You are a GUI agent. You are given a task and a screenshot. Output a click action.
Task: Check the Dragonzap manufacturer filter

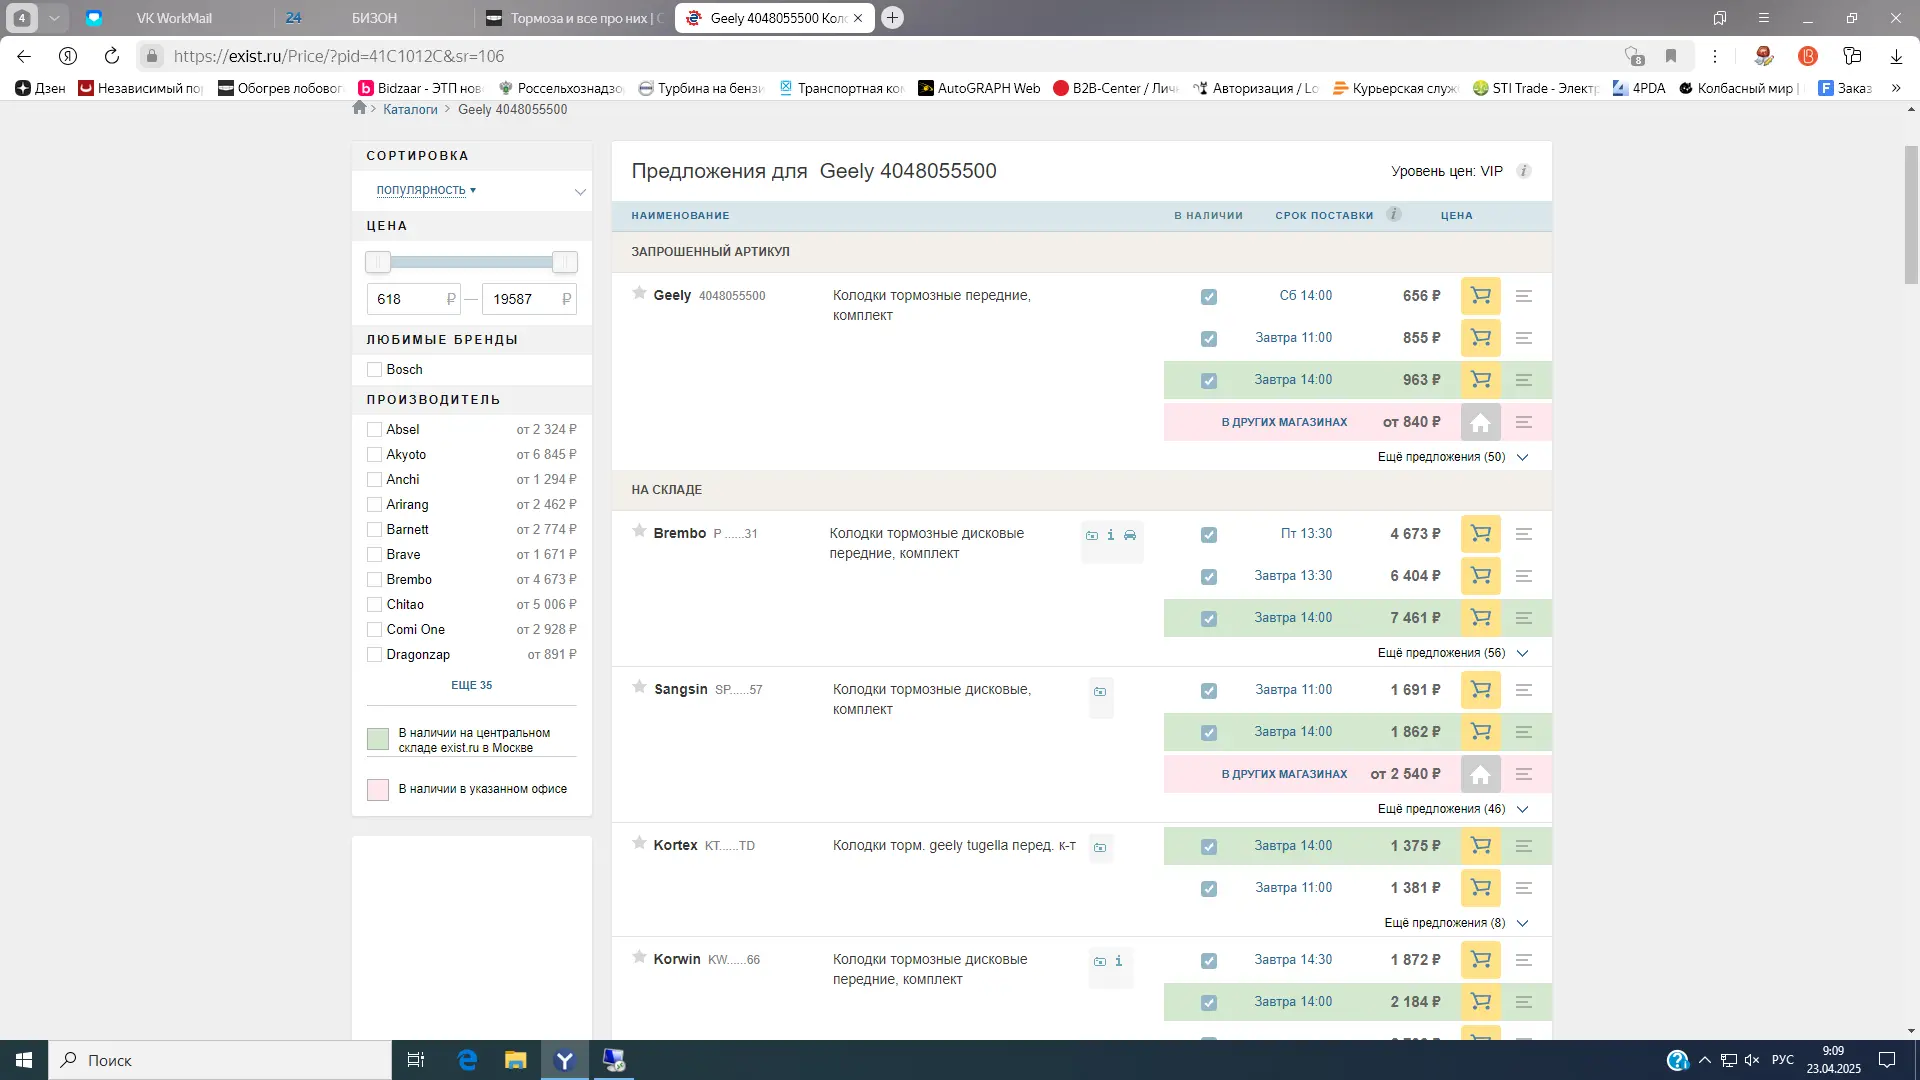[374, 655]
